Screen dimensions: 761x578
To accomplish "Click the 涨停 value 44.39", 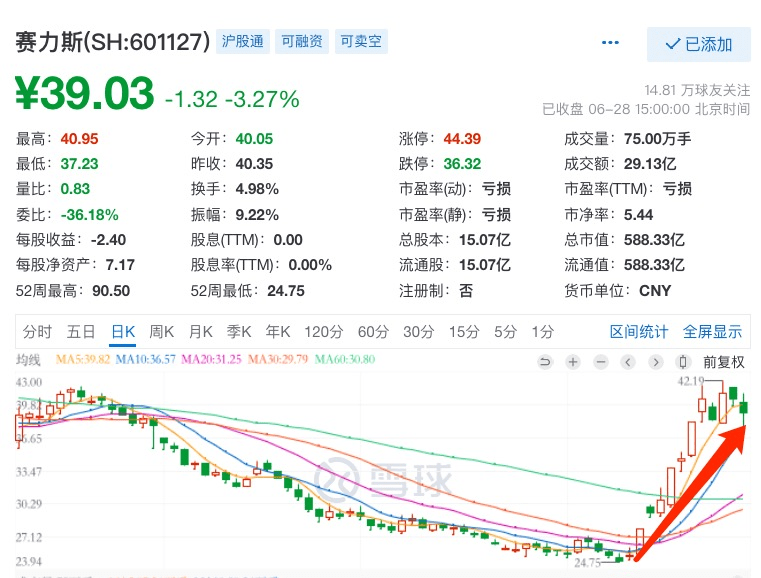I will [462, 139].
